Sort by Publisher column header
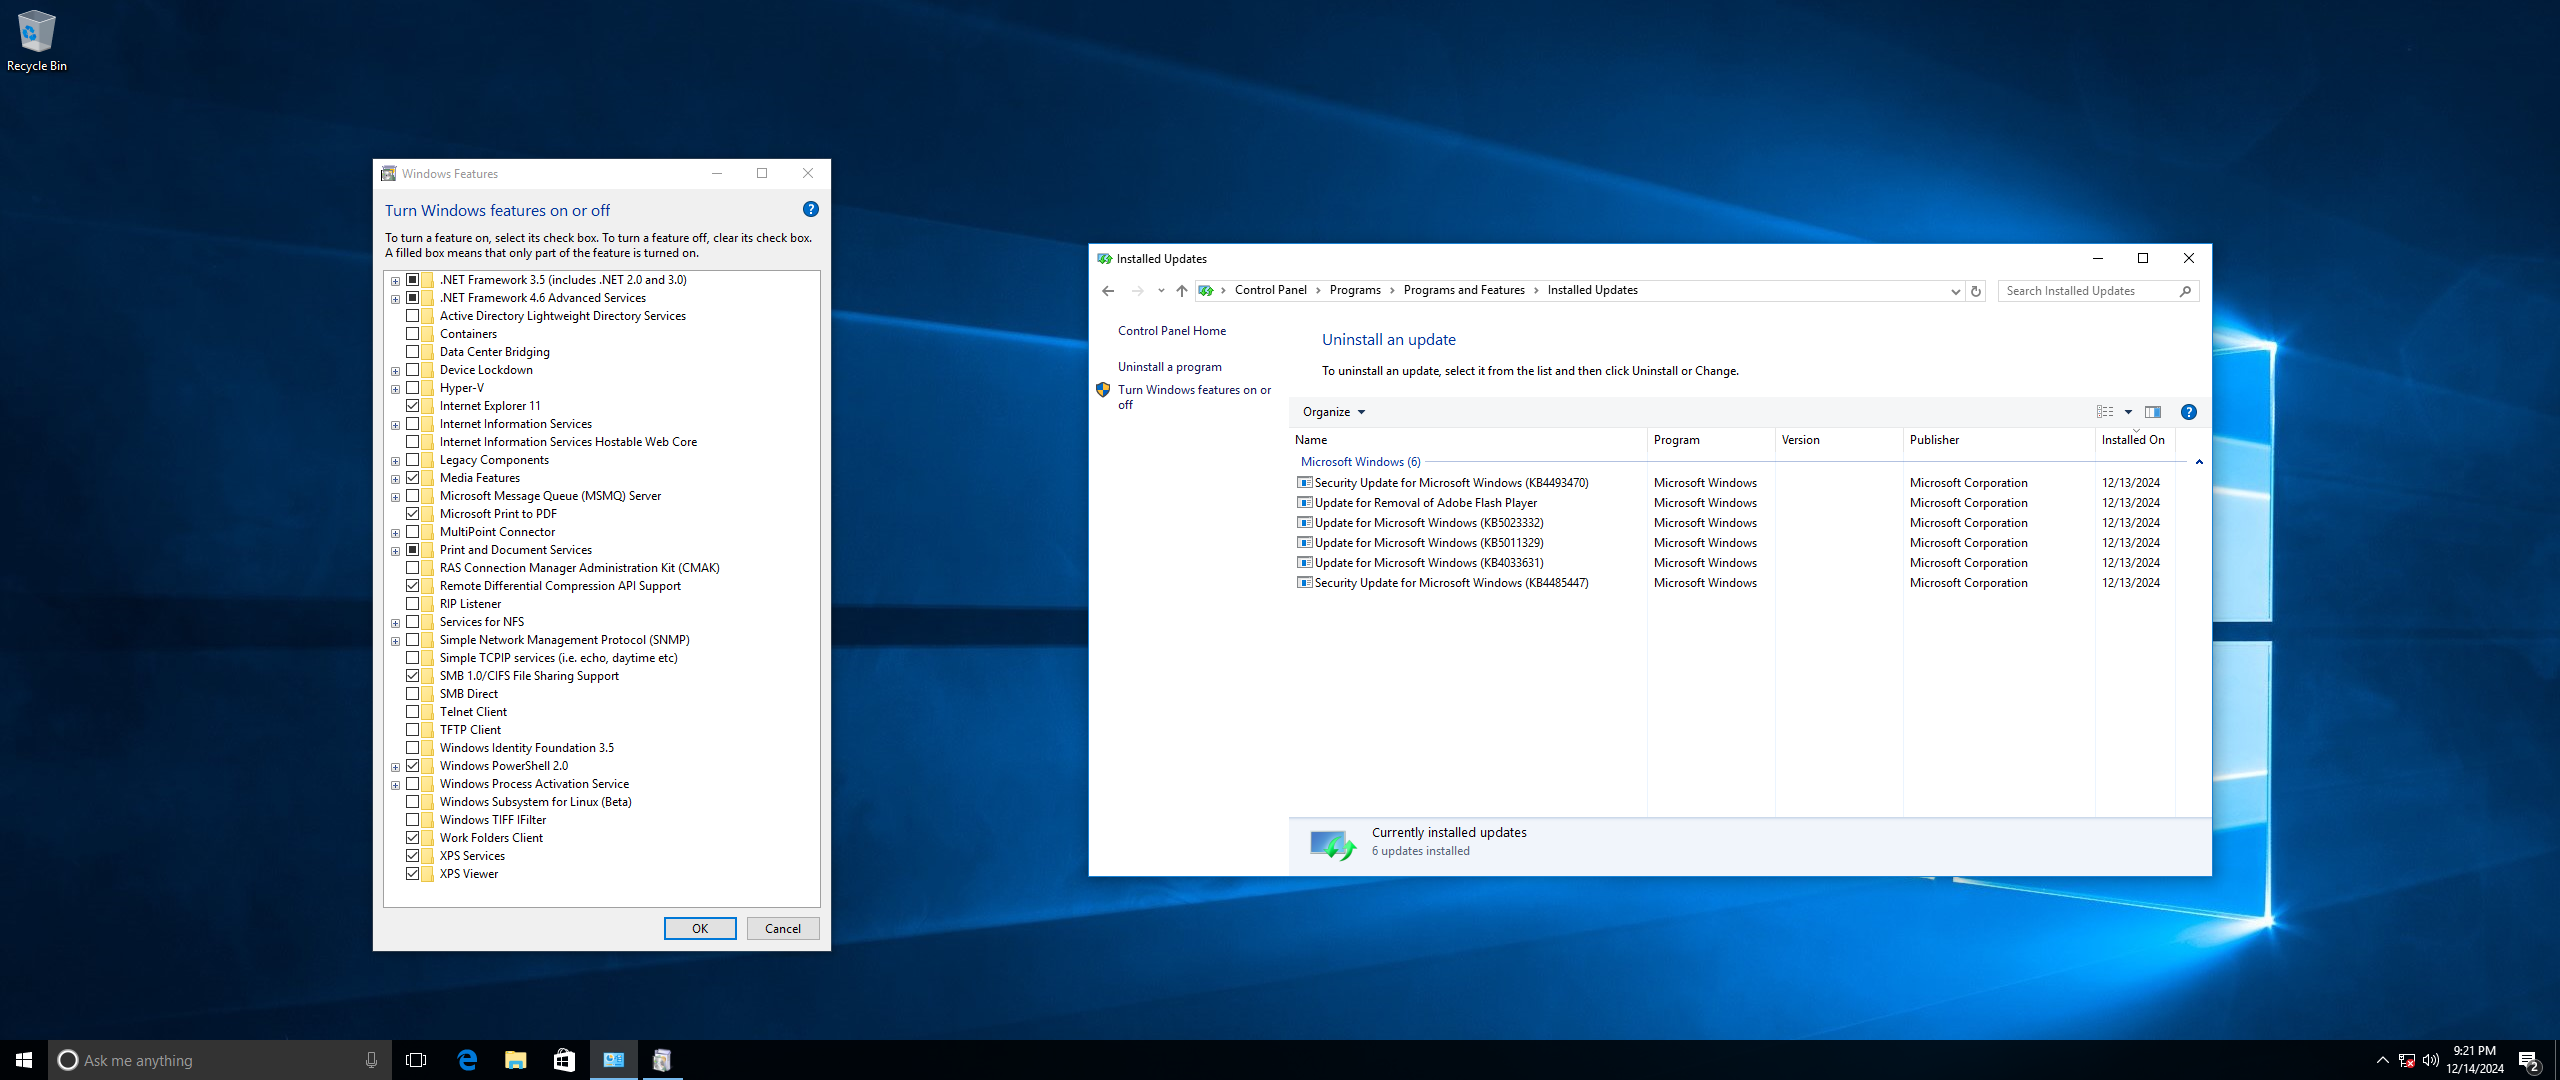2560x1080 pixels. [1998, 440]
